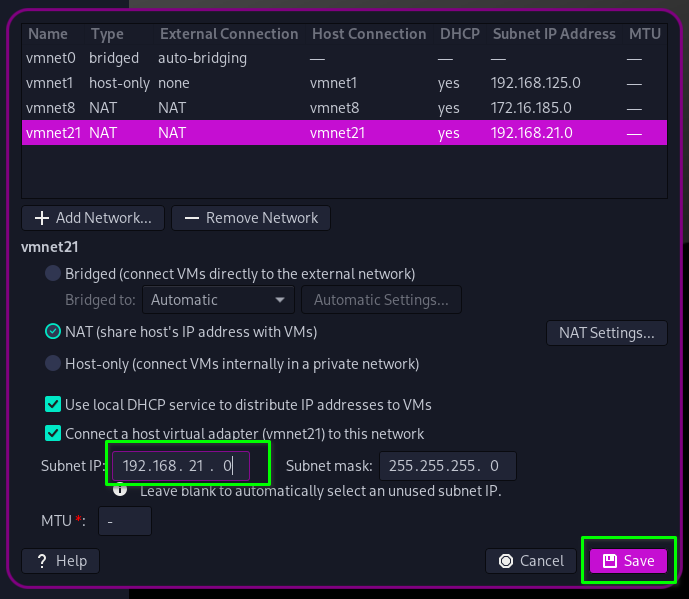689x599 pixels.
Task: Toggle Connect a host virtual adapter checkbox
Action: click(53, 434)
